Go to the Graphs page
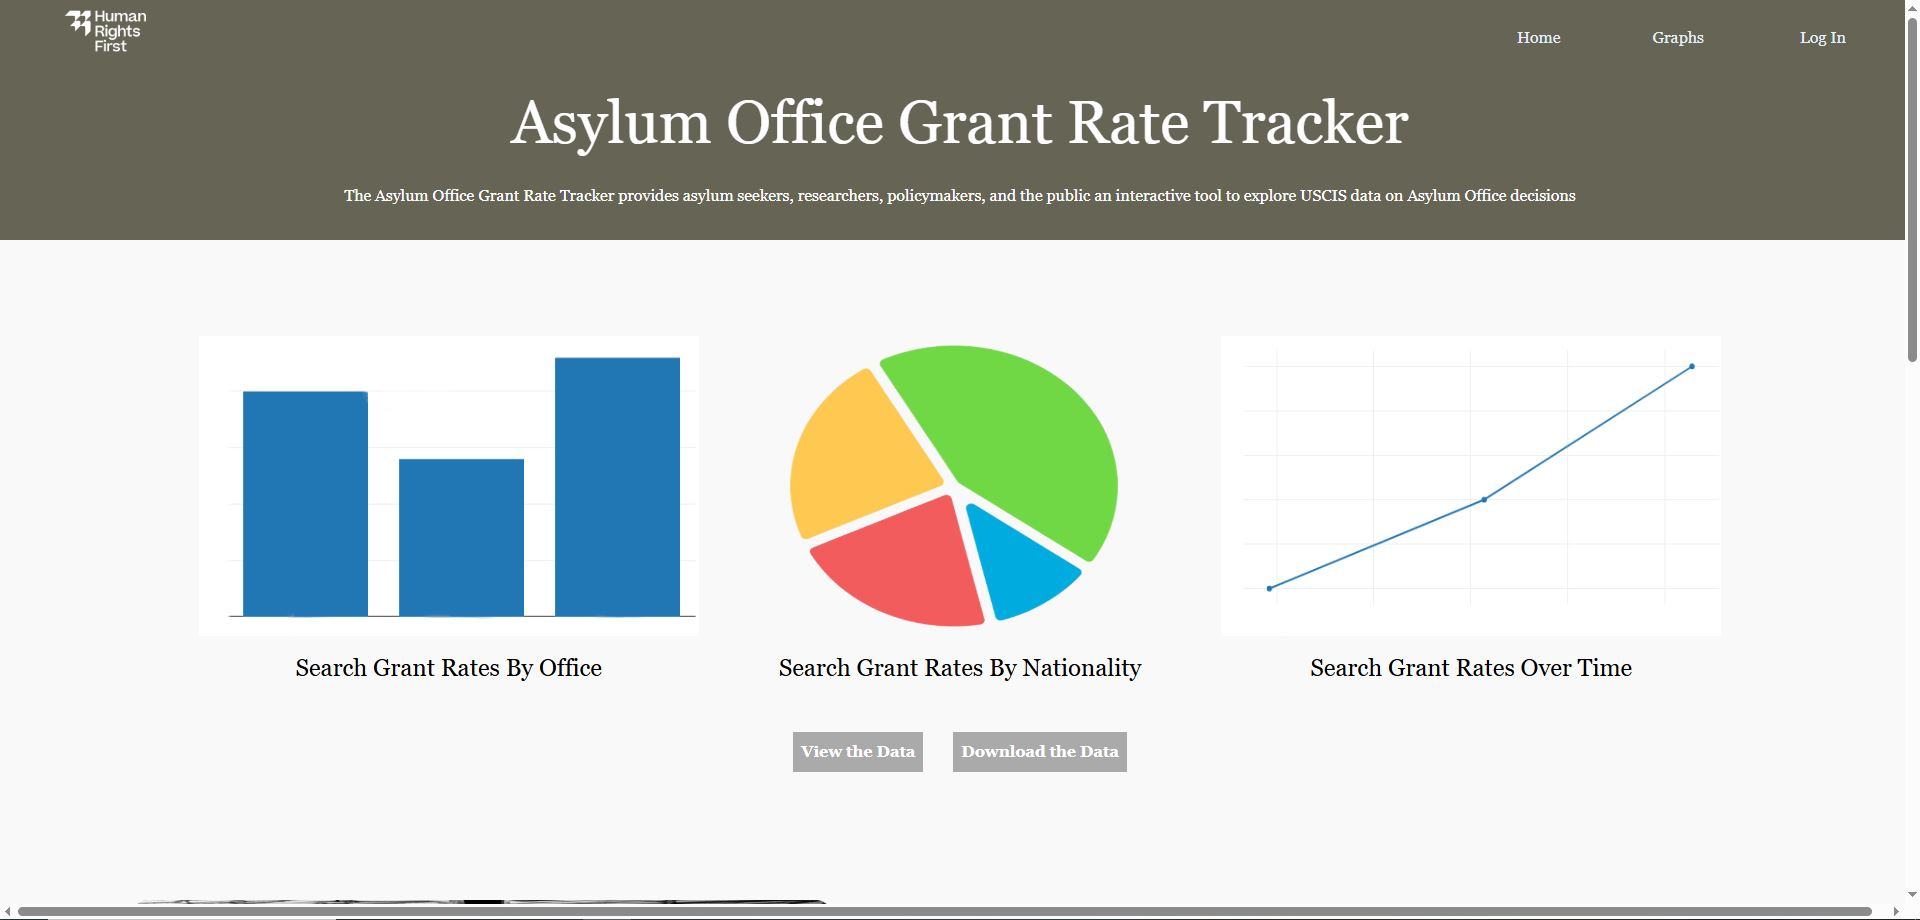The image size is (1920, 920). coord(1677,38)
